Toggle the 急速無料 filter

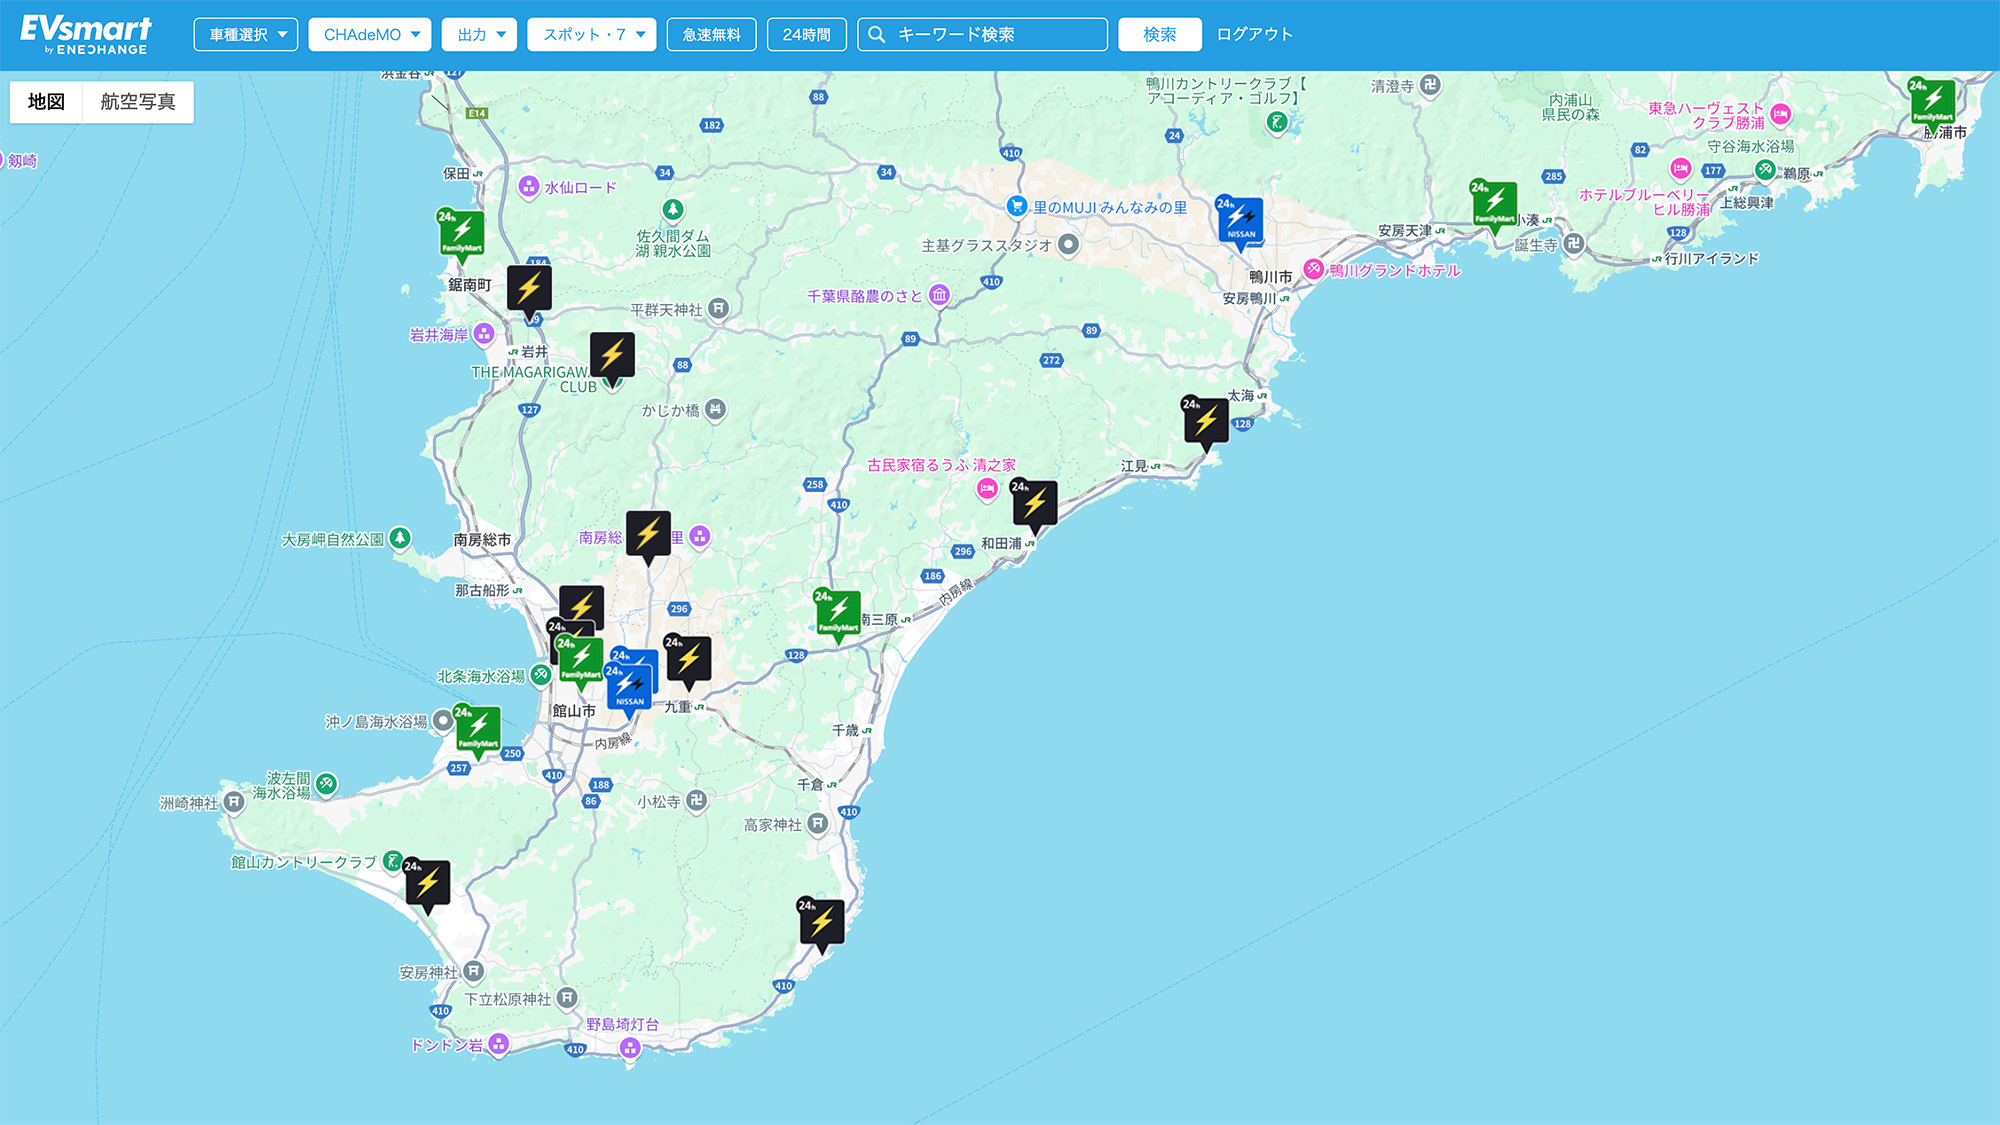(711, 35)
